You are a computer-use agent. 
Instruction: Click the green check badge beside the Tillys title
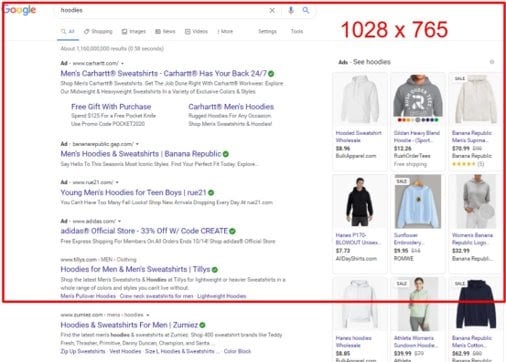click(x=215, y=269)
